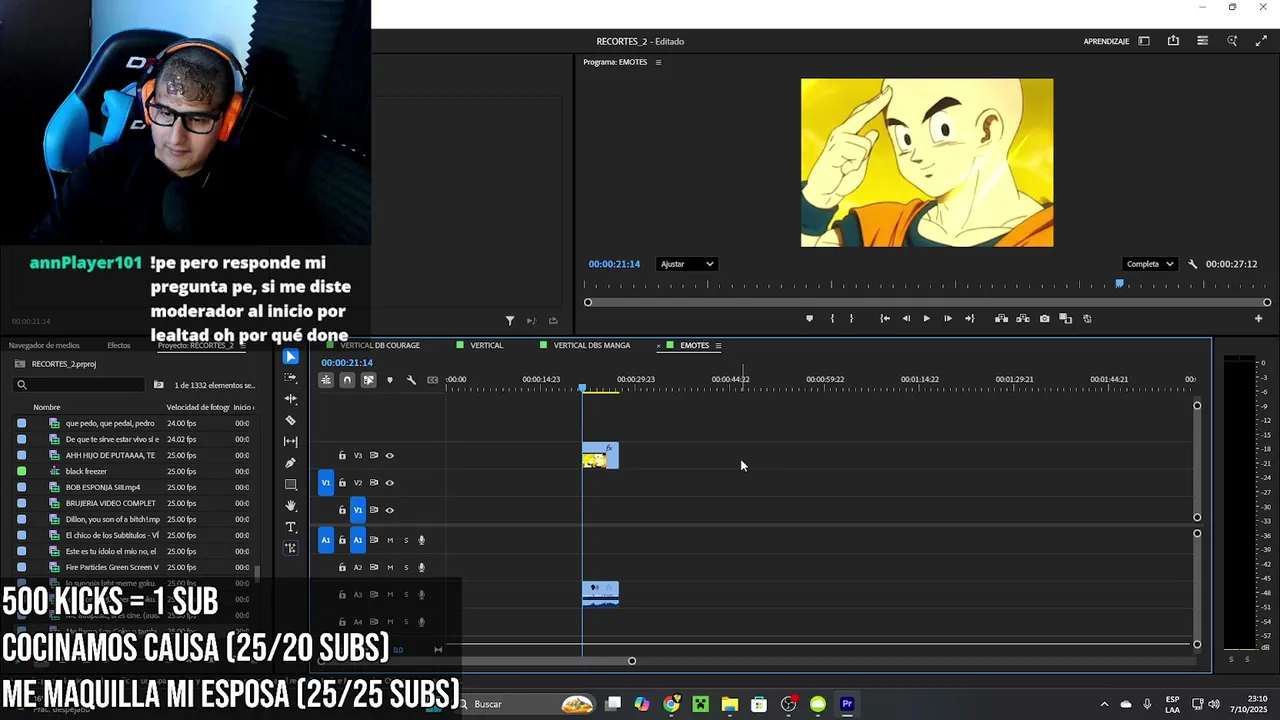This screenshot has width=1280, height=720.
Task: Open the Completa playback resolution dropdown
Action: (1149, 264)
